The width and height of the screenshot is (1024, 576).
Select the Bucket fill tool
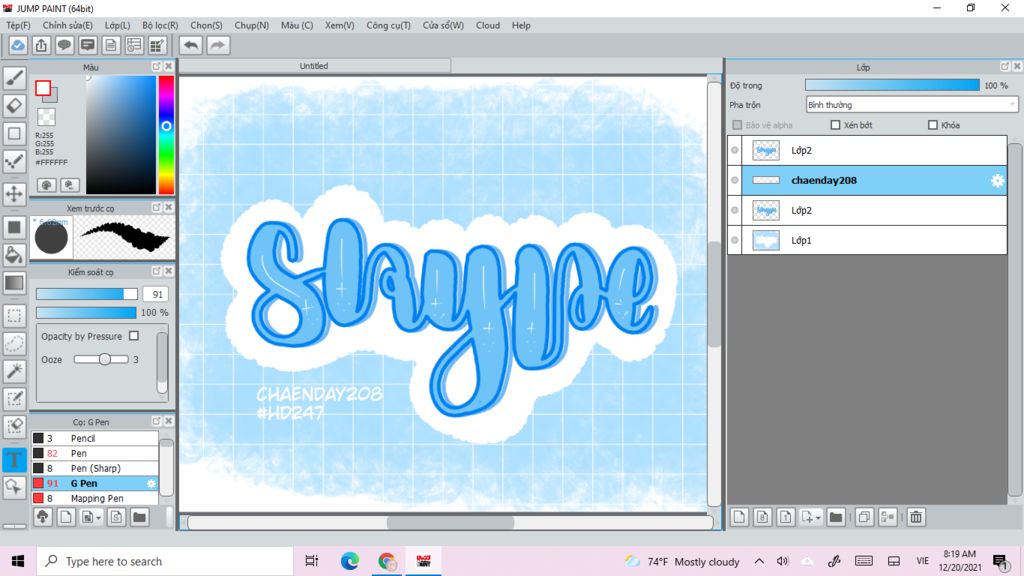[14, 255]
